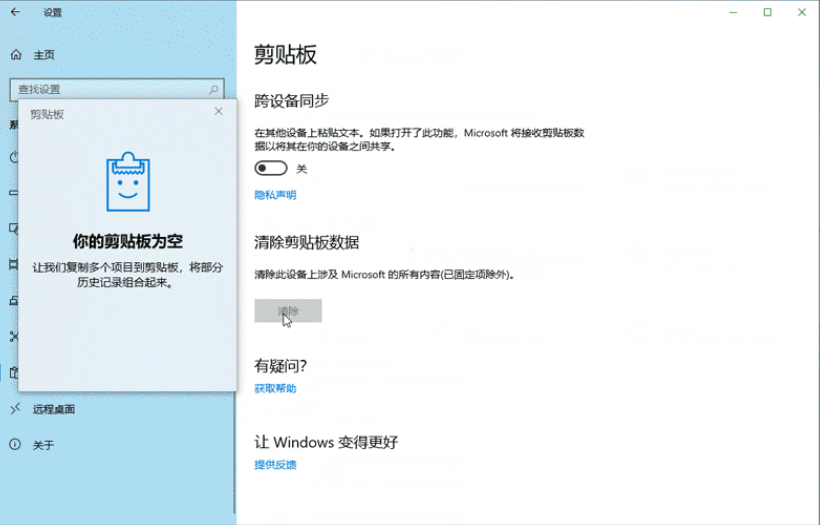Open the 隐私声明 privacy statement link
The height and width of the screenshot is (525, 820).
coord(275,195)
